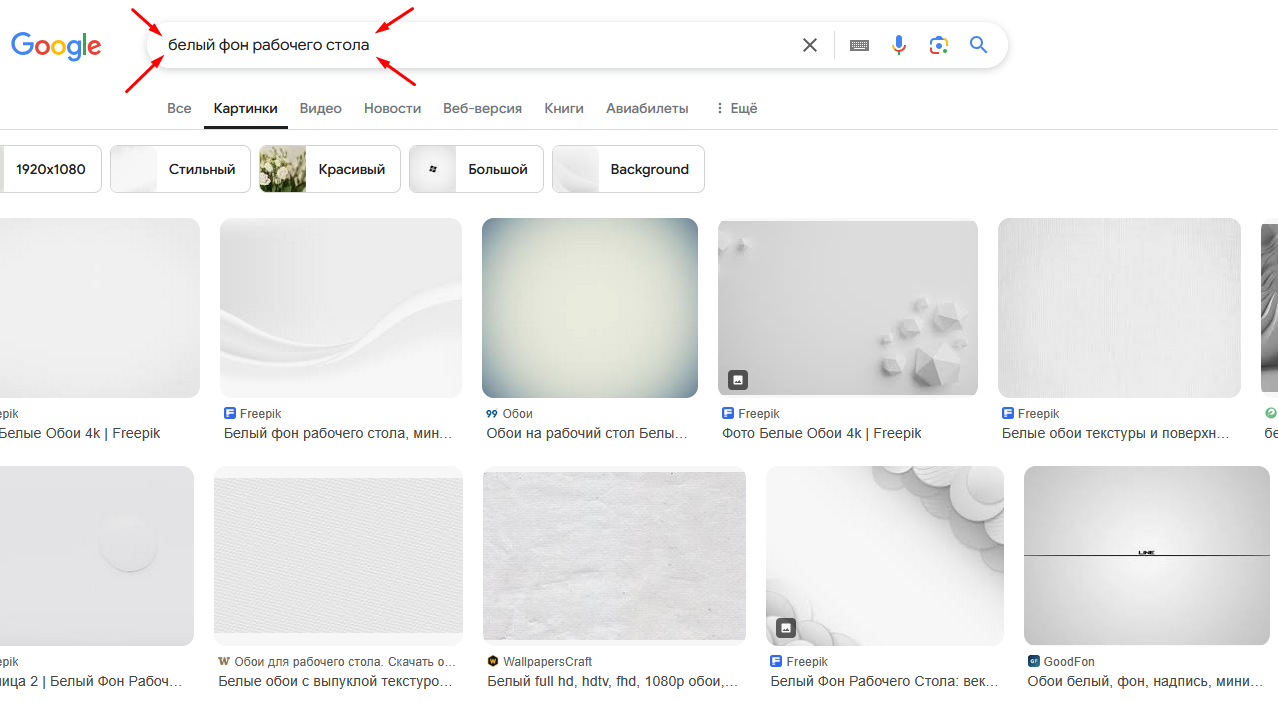The image size is (1278, 702).
Task: Apply the Стильный filter chip
Action: 181,169
